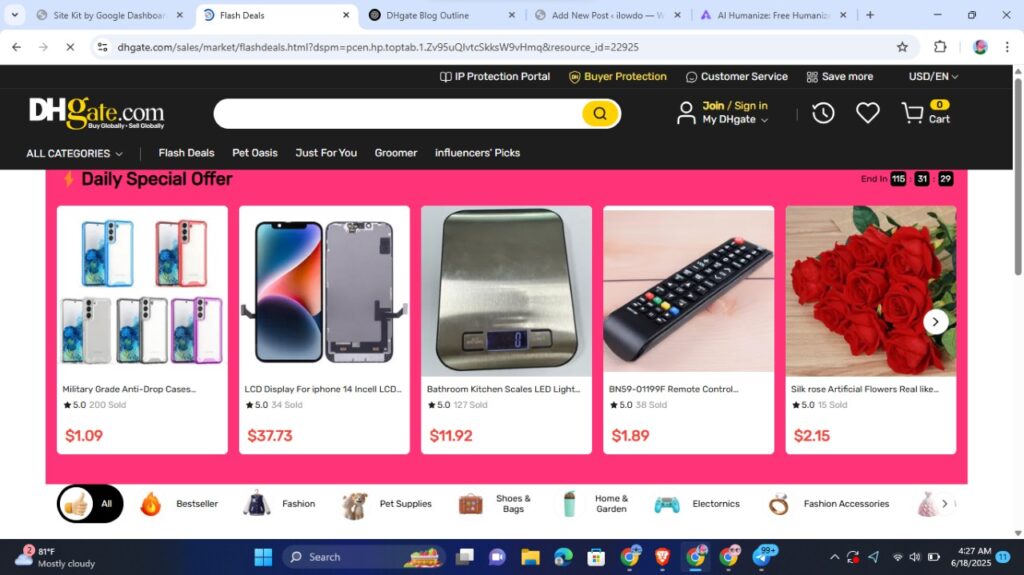This screenshot has height=575, width=1024.
Task: Open the browsing history clock icon
Action: [823, 113]
